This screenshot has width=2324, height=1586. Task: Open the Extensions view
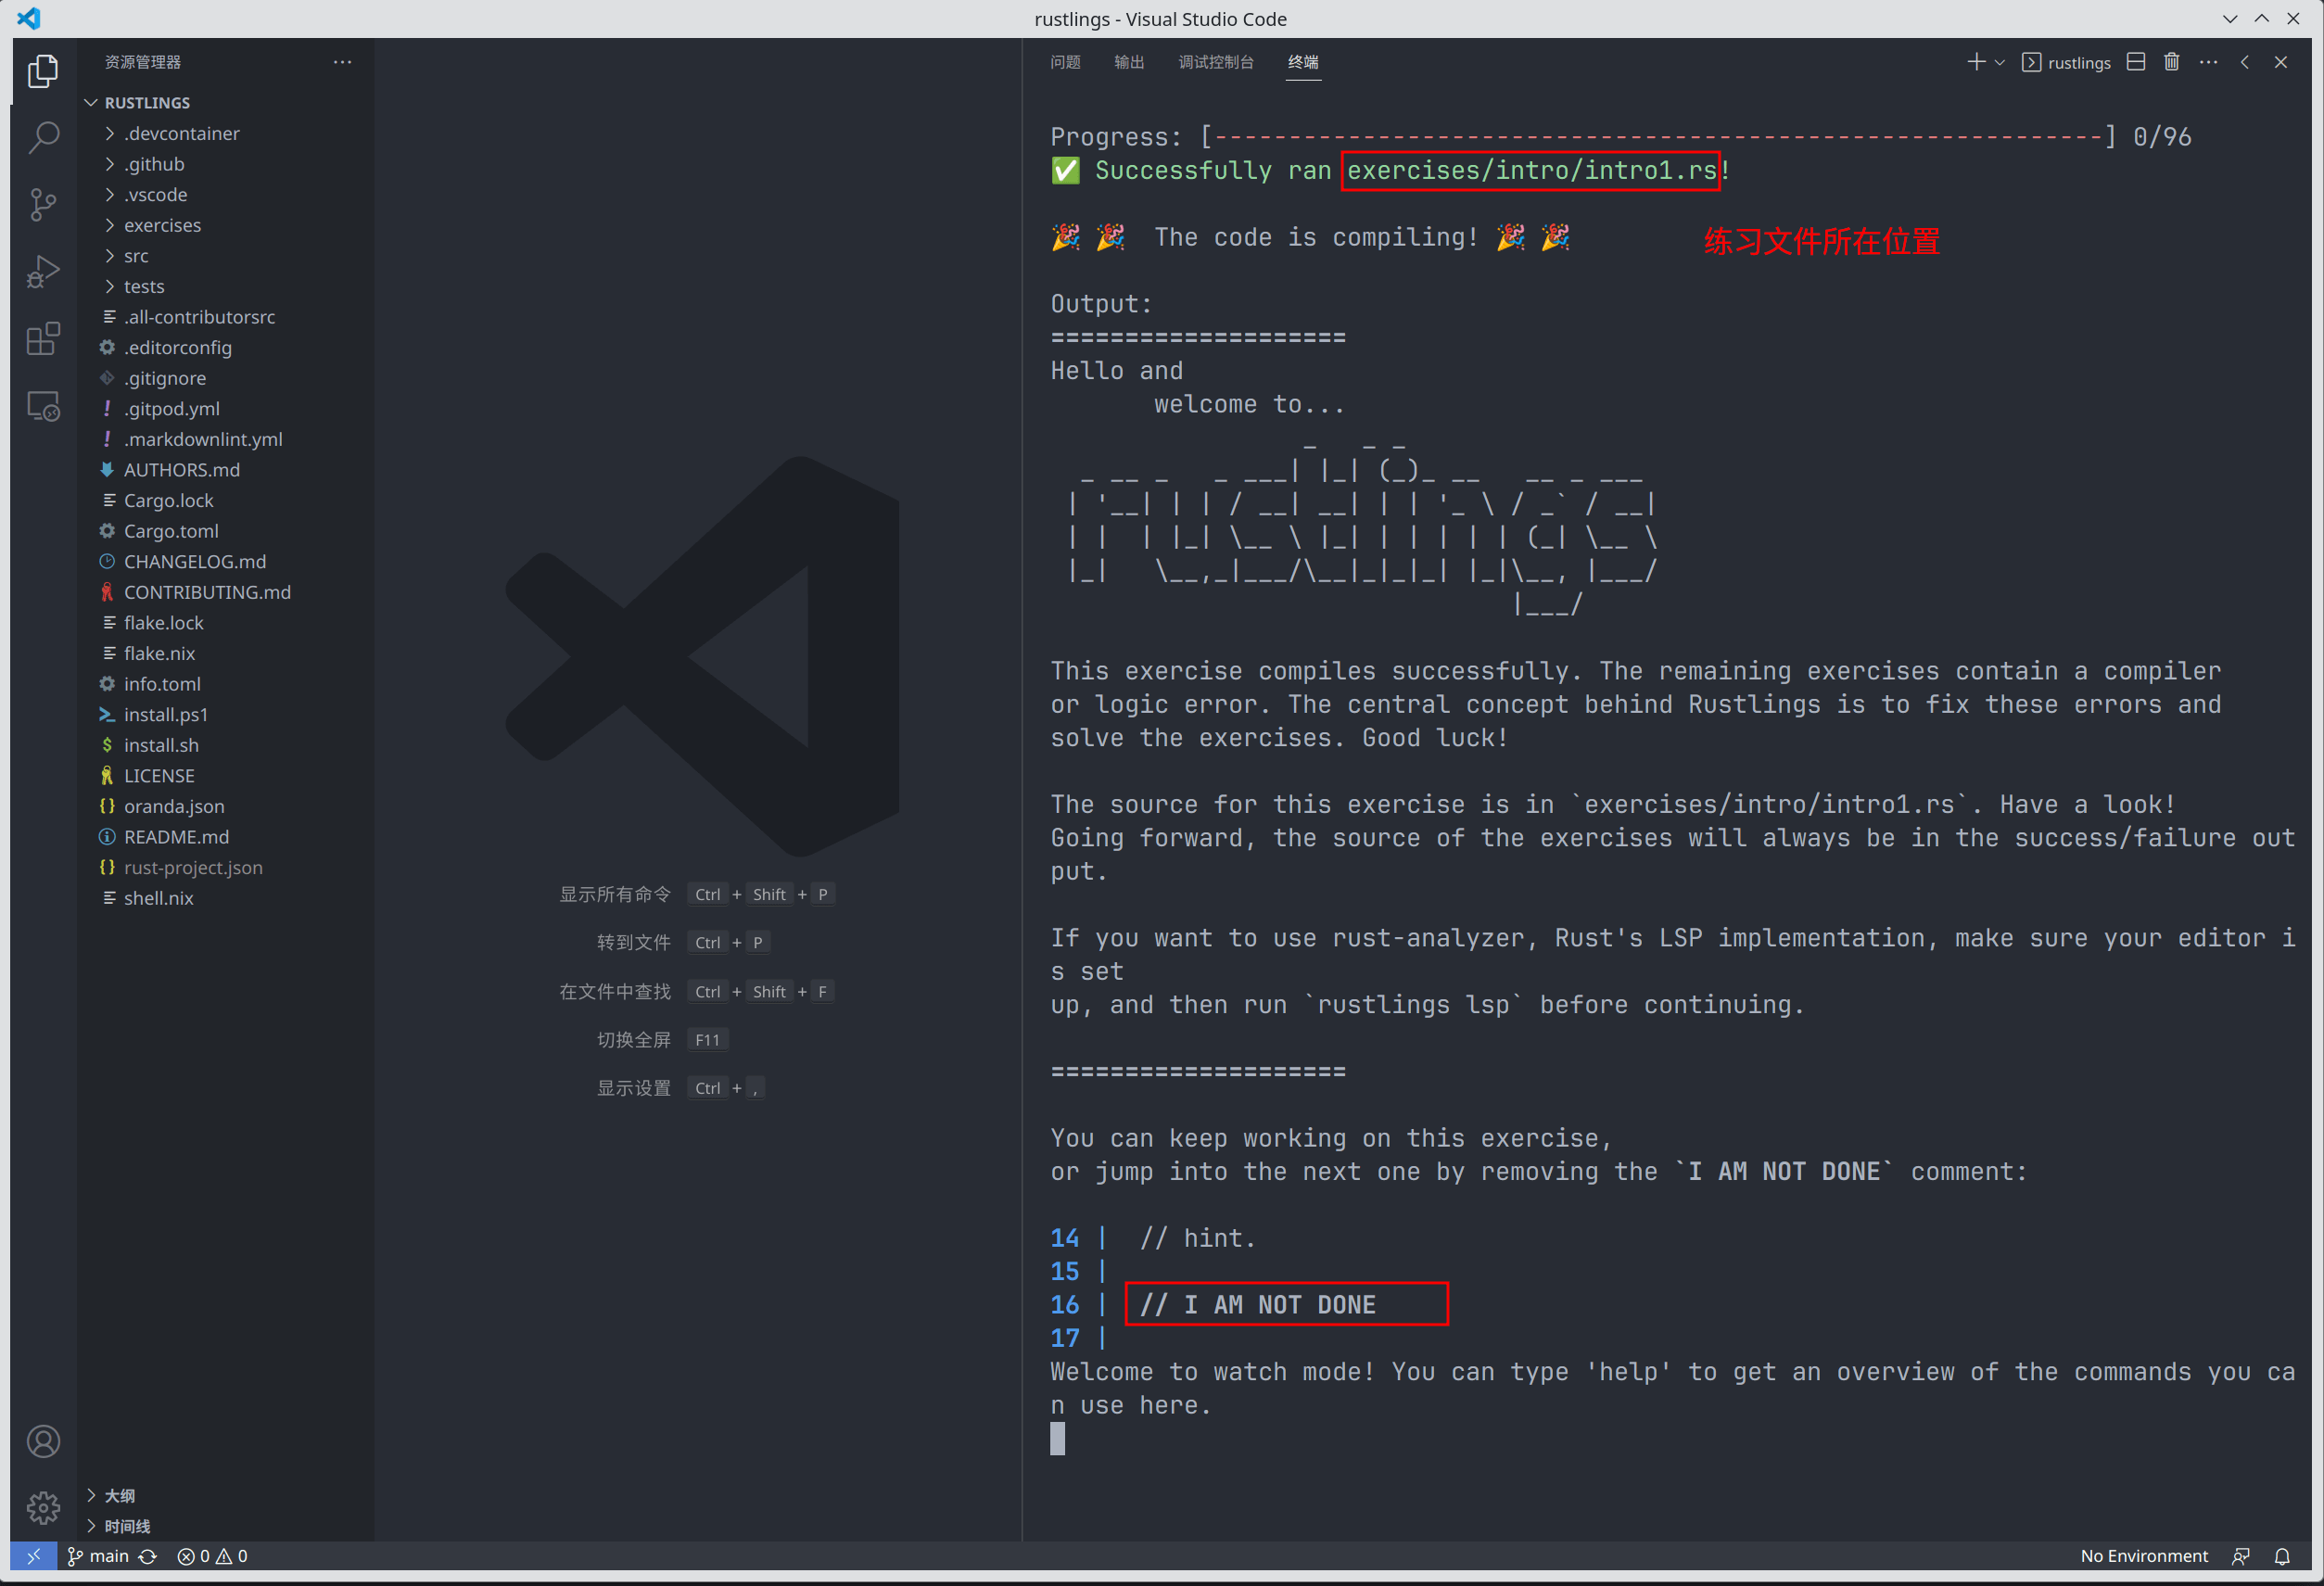click(x=43, y=339)
